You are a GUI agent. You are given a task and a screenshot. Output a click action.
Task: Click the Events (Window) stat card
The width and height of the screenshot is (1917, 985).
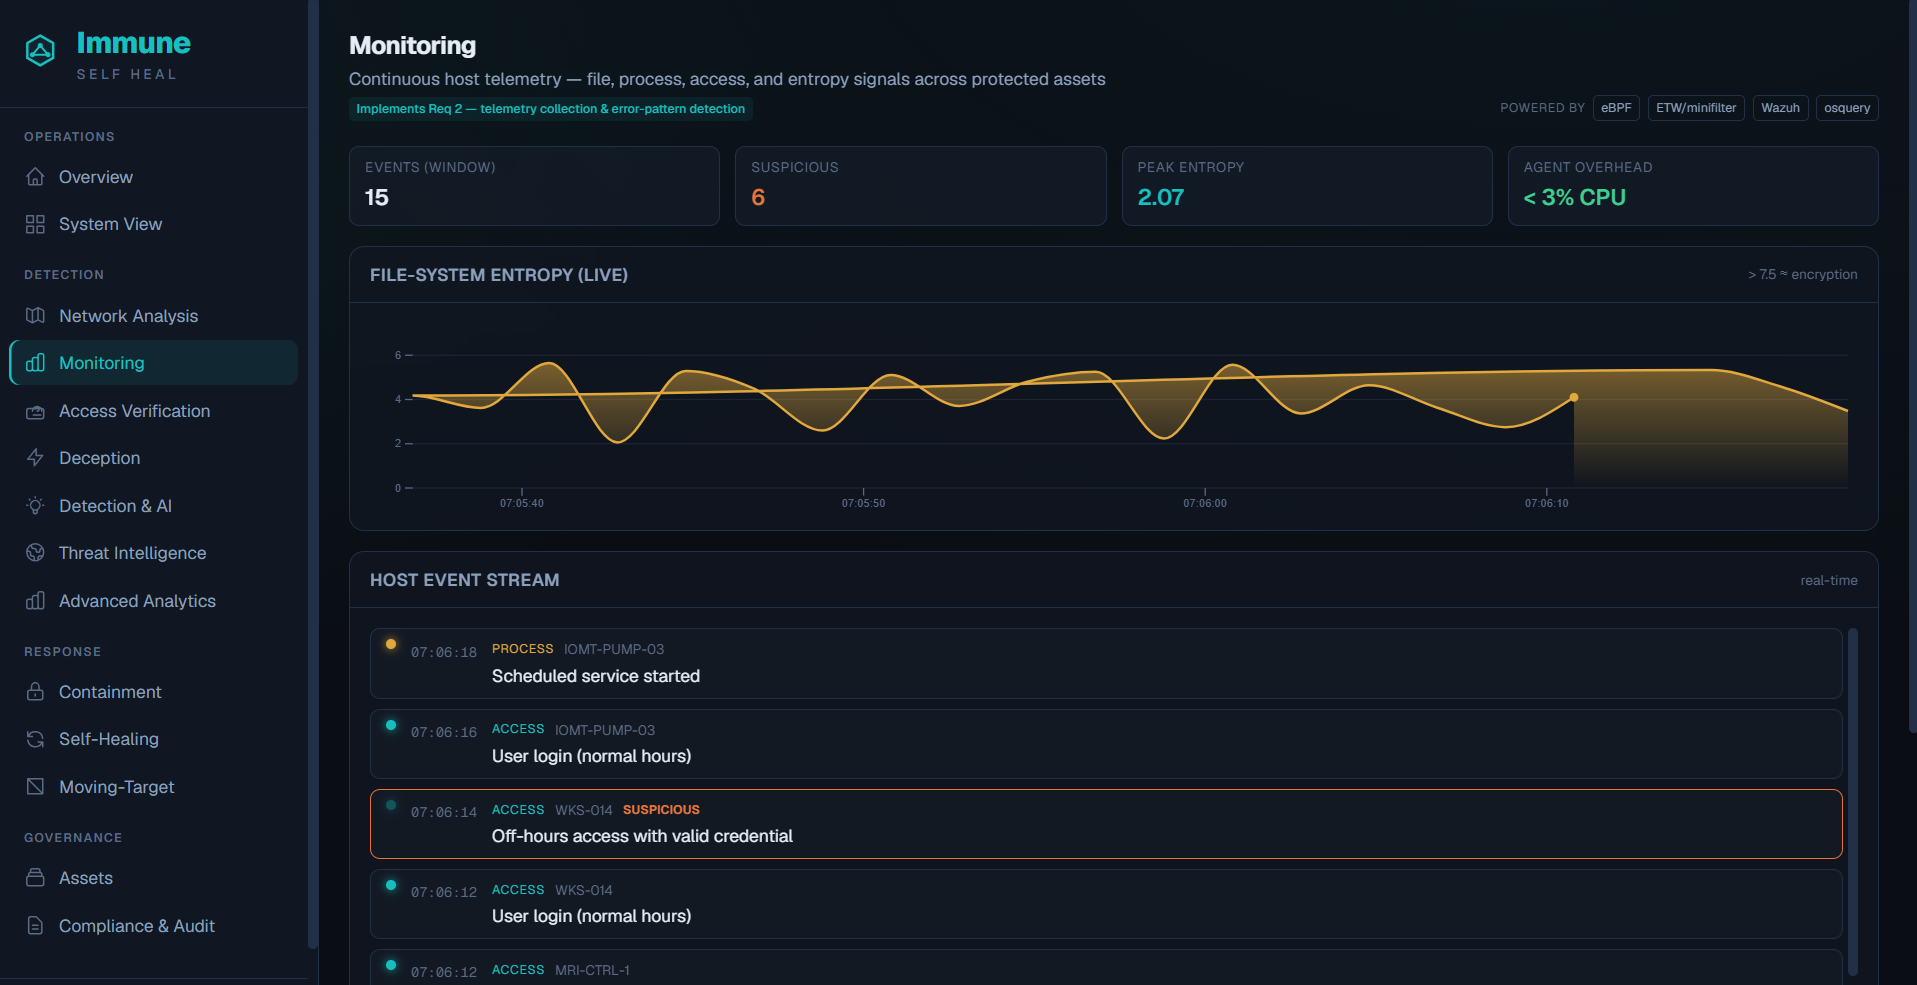pyautogui.click(x=534, y=186)
